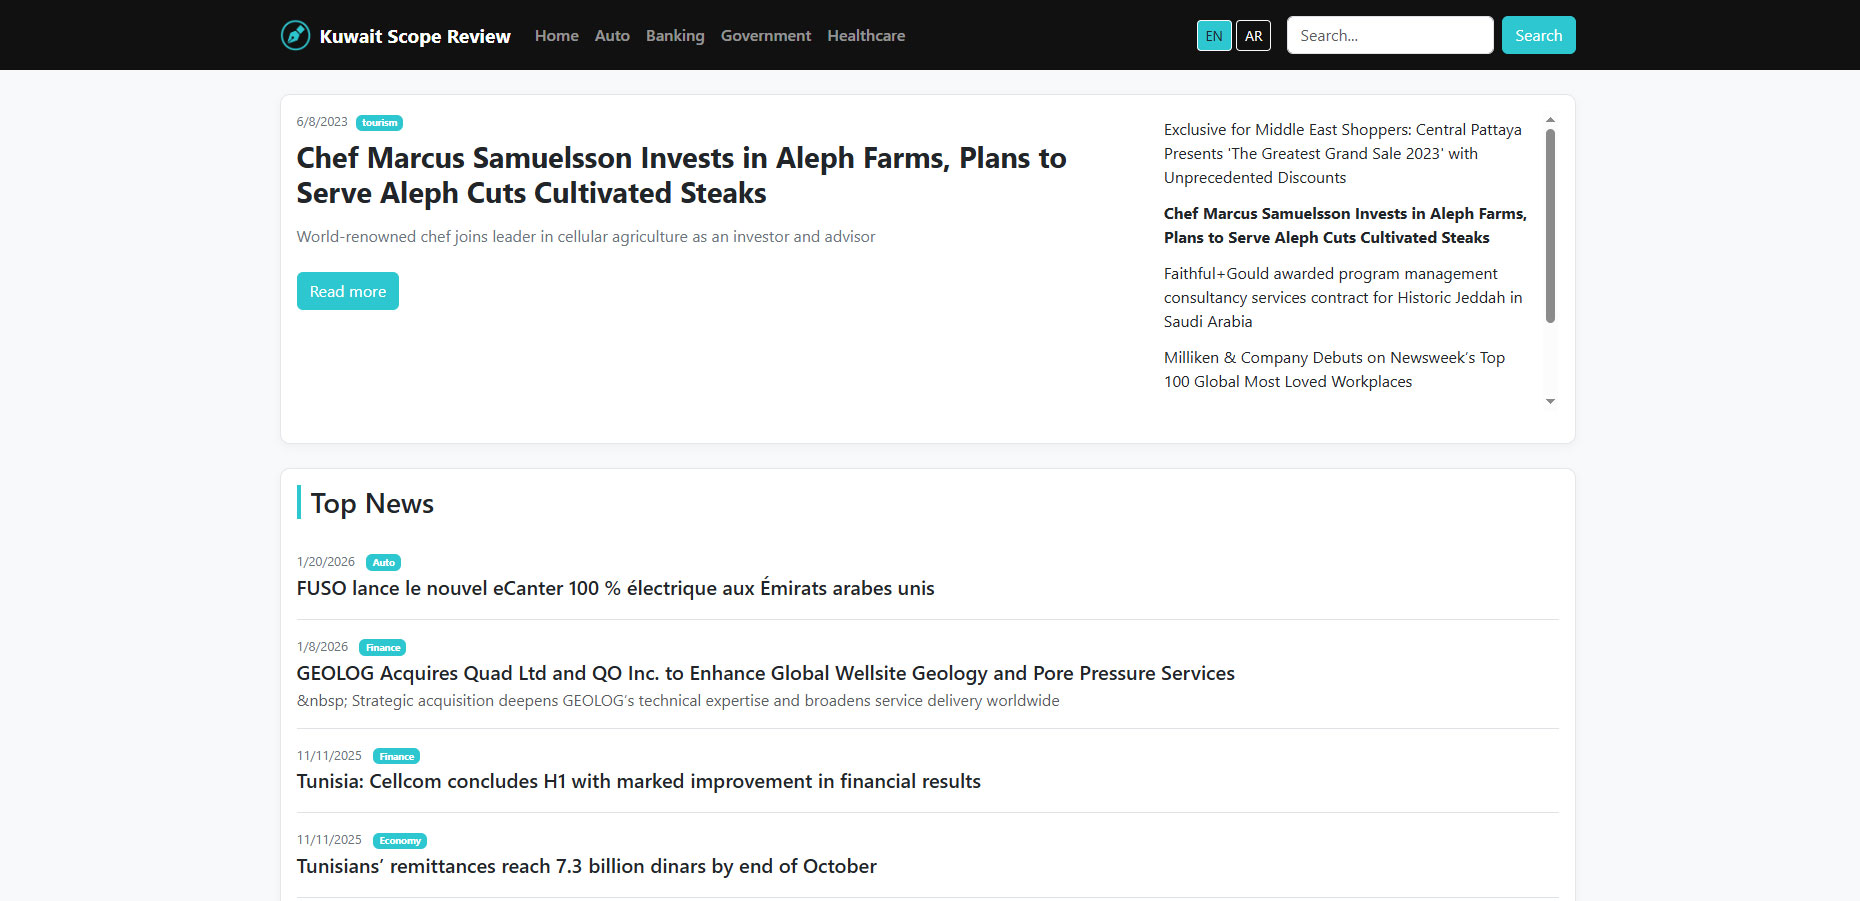Click the Auto category badge
The width and height of the screenshot is (1860, 901).
(383, 563)
